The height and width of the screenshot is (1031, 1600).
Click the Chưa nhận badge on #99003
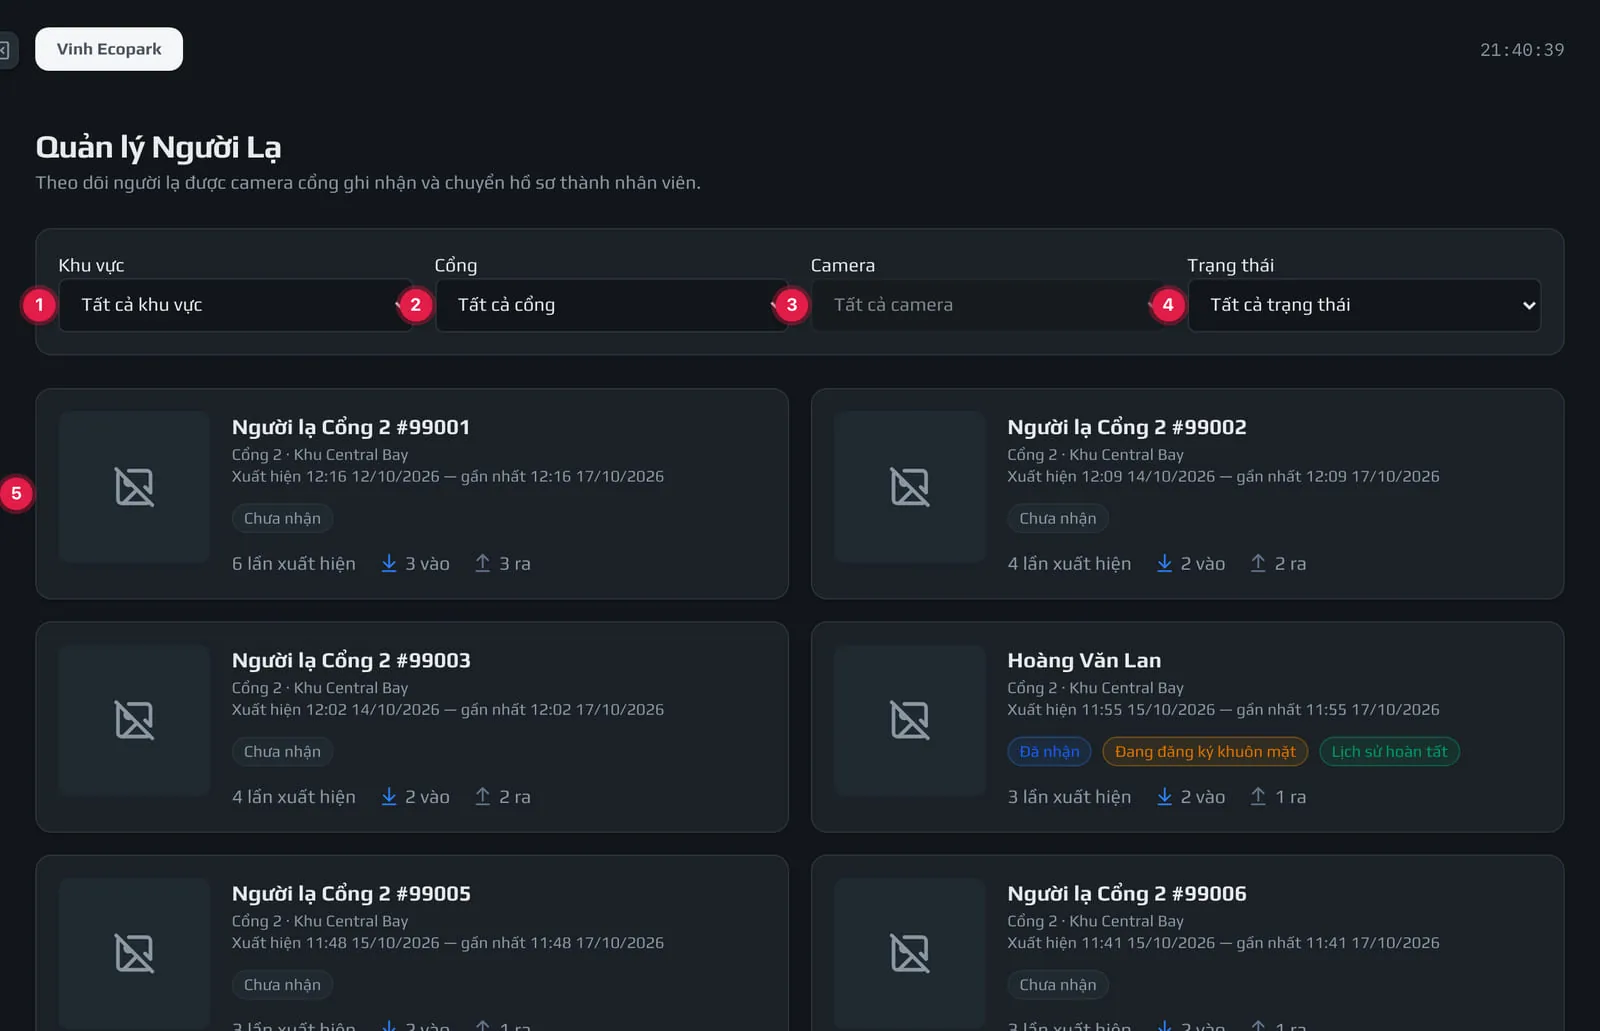[x=283, y=751]
